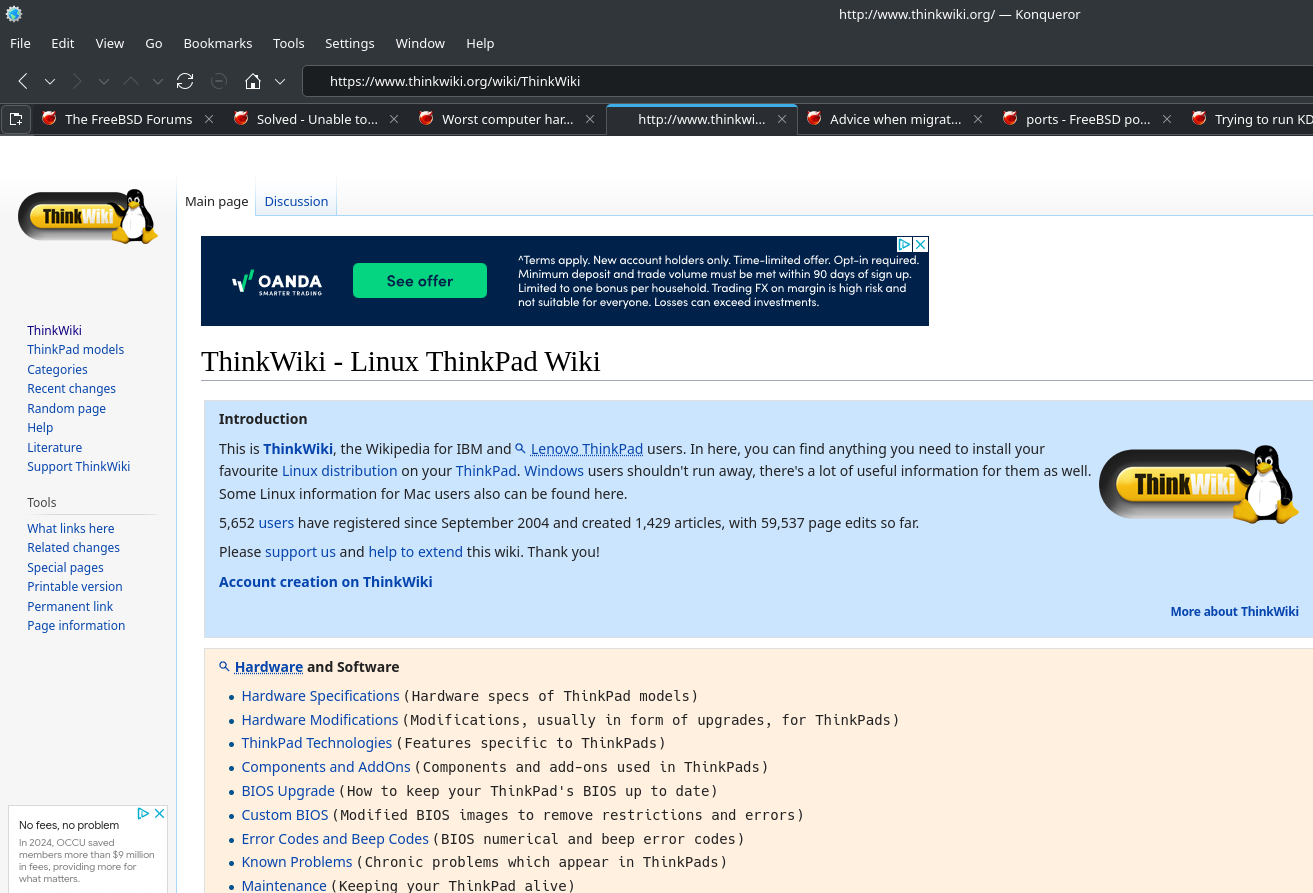Close the 'Worst computer har...' tab

[x=590, y=119]
